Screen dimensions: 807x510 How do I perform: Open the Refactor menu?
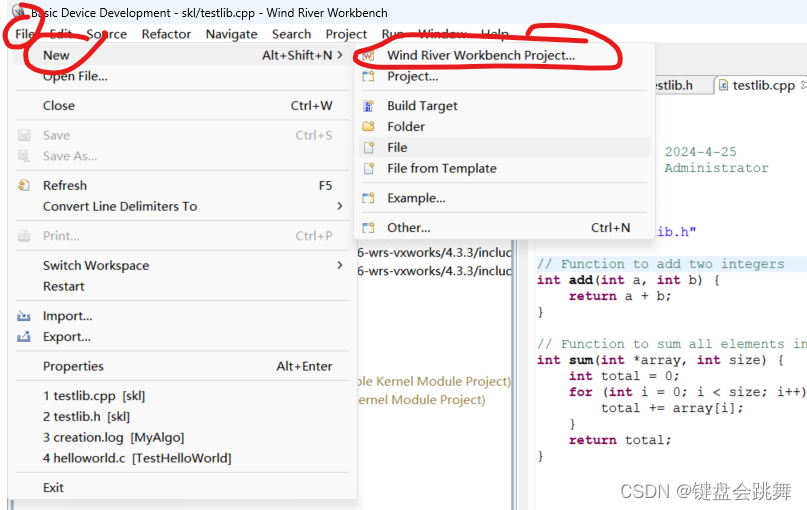click(x=166, y=34)
